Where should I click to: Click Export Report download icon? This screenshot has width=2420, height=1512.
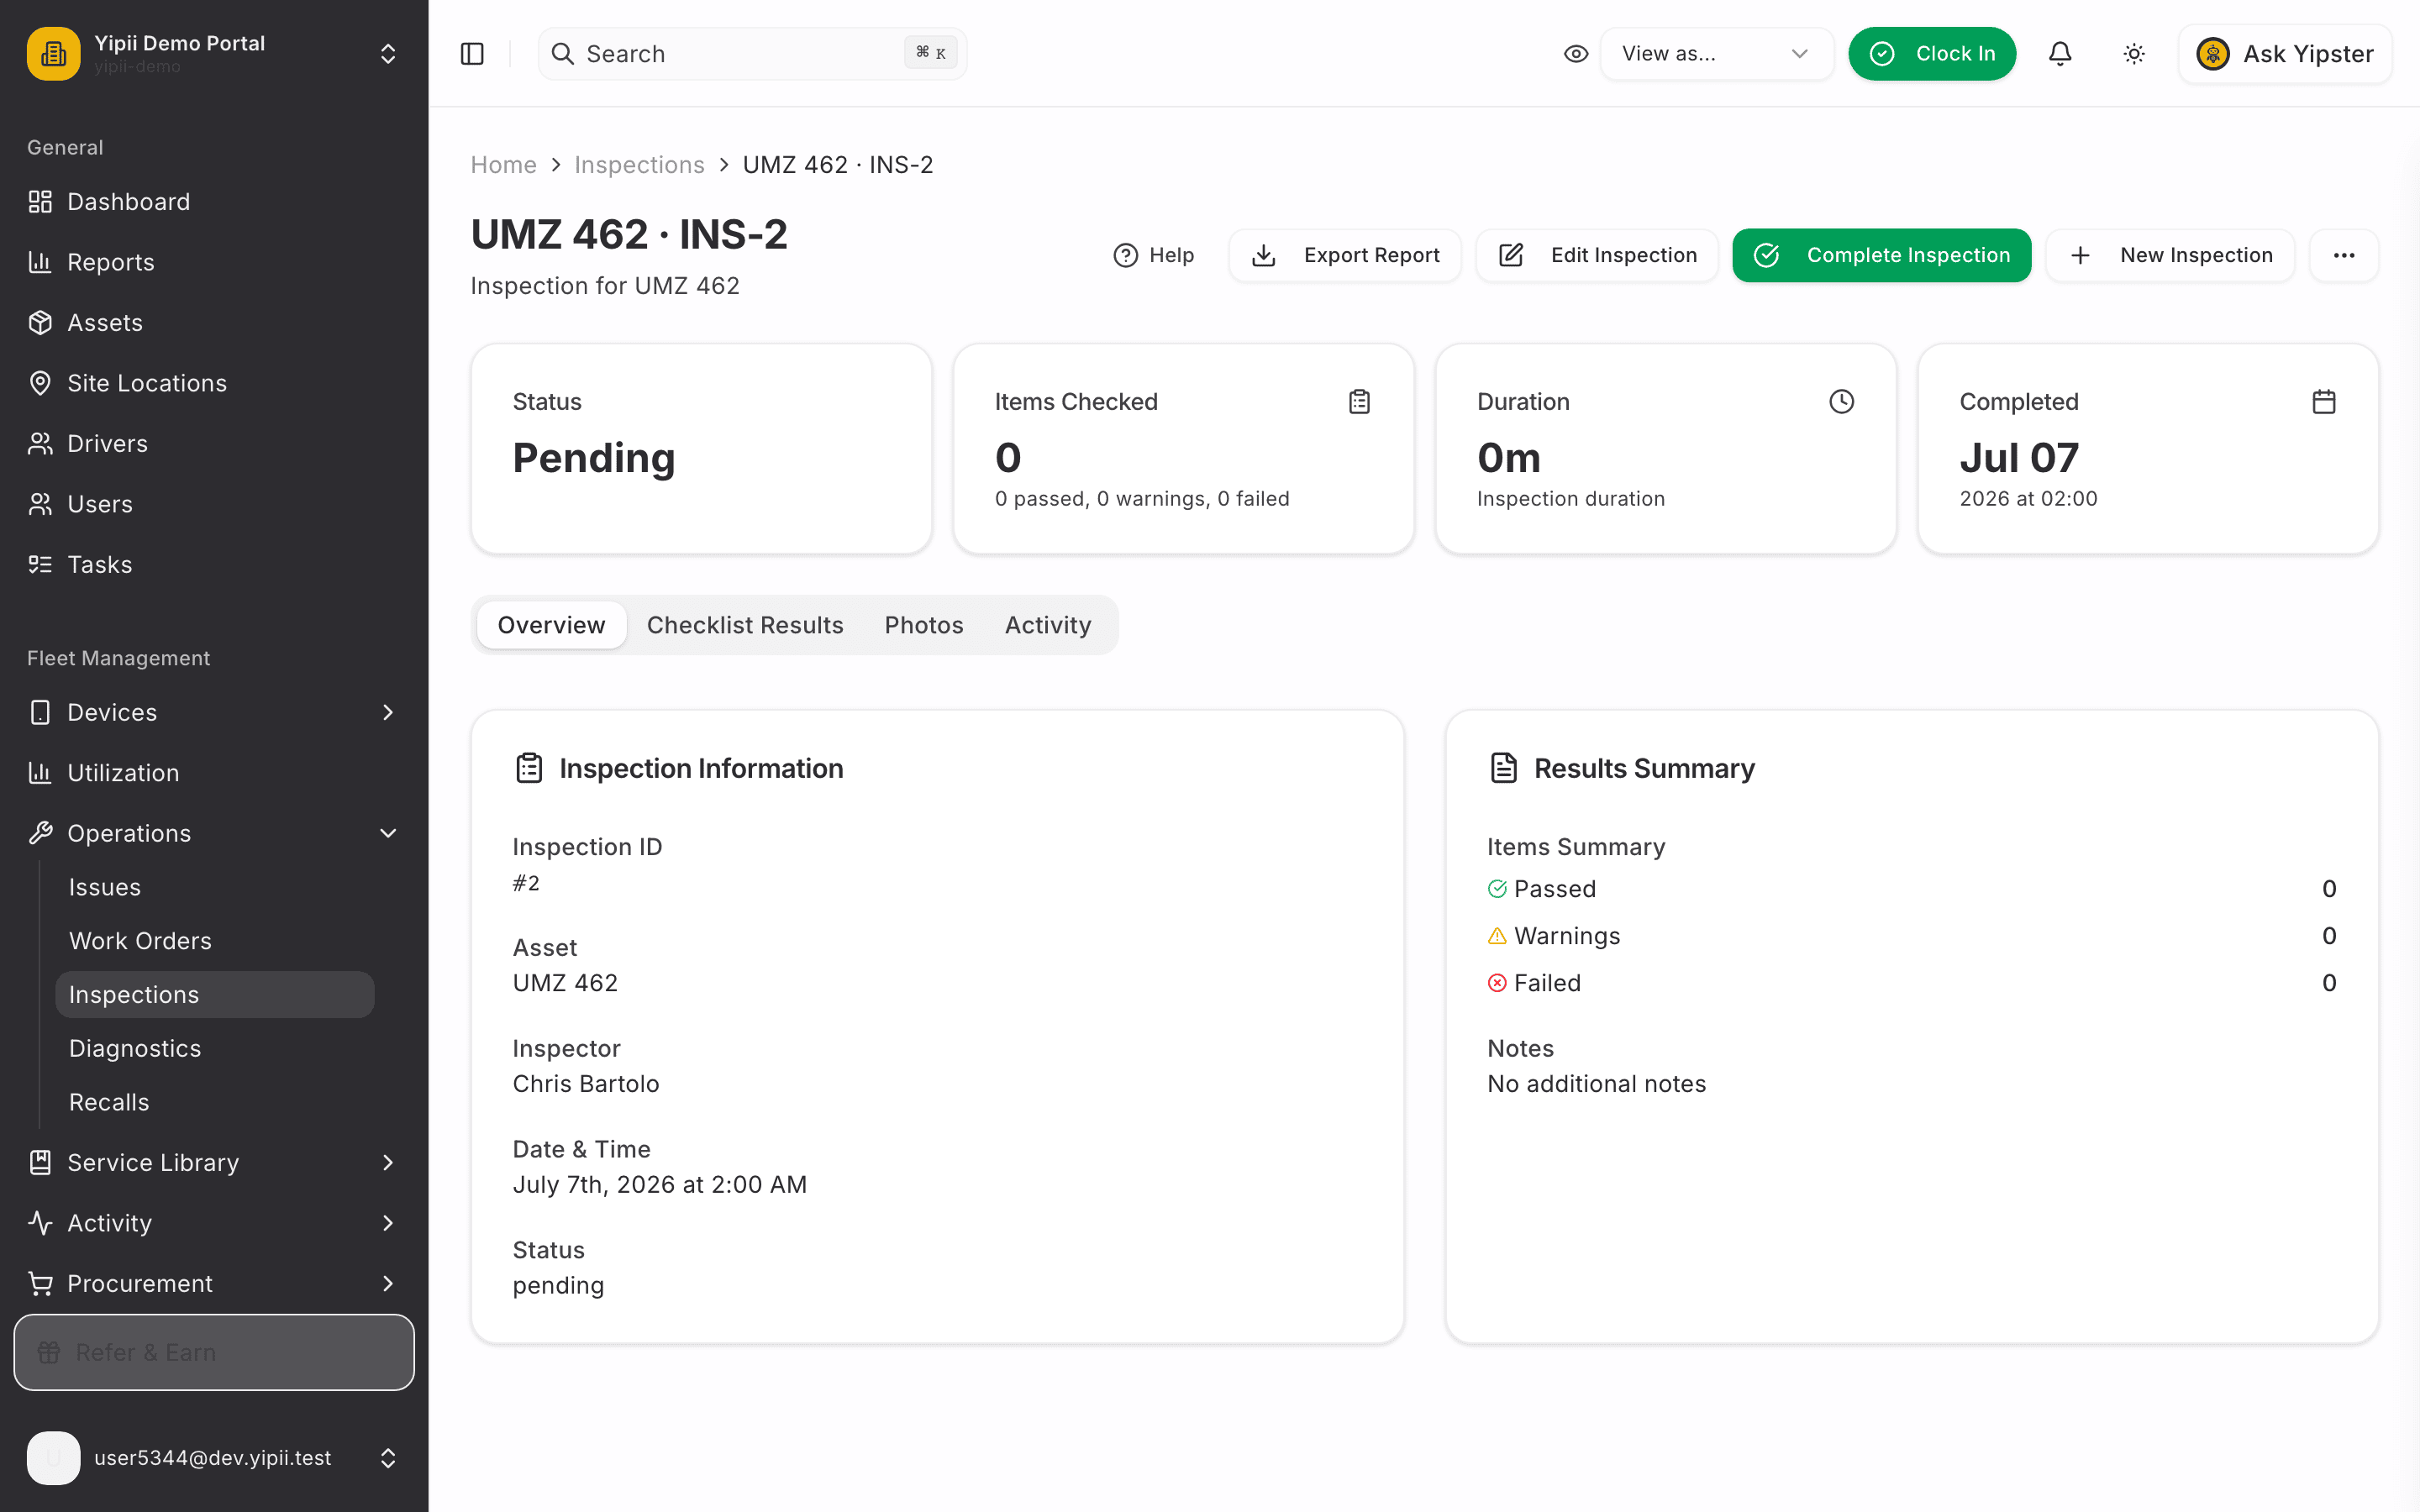(1264, 256)
